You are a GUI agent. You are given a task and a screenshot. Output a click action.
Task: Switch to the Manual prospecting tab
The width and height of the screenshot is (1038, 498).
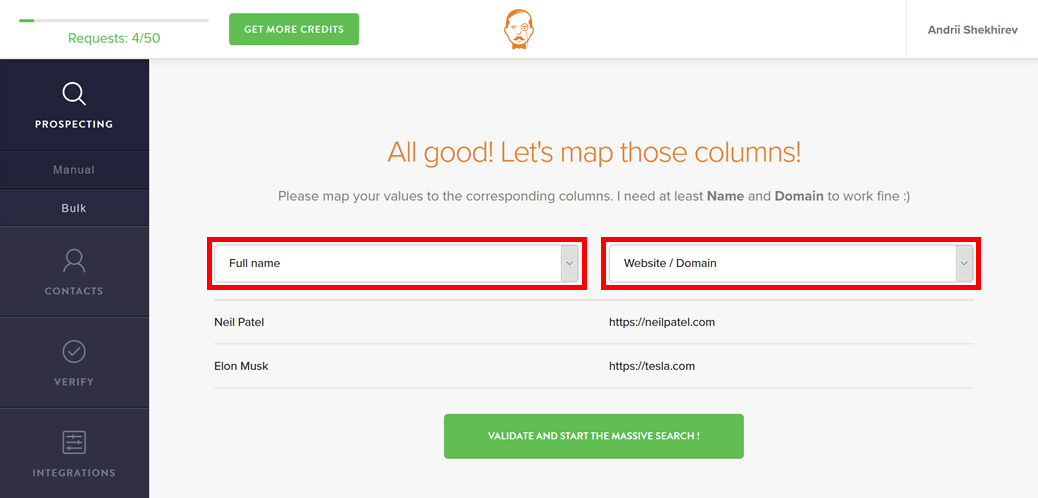(x=74, y=170)
